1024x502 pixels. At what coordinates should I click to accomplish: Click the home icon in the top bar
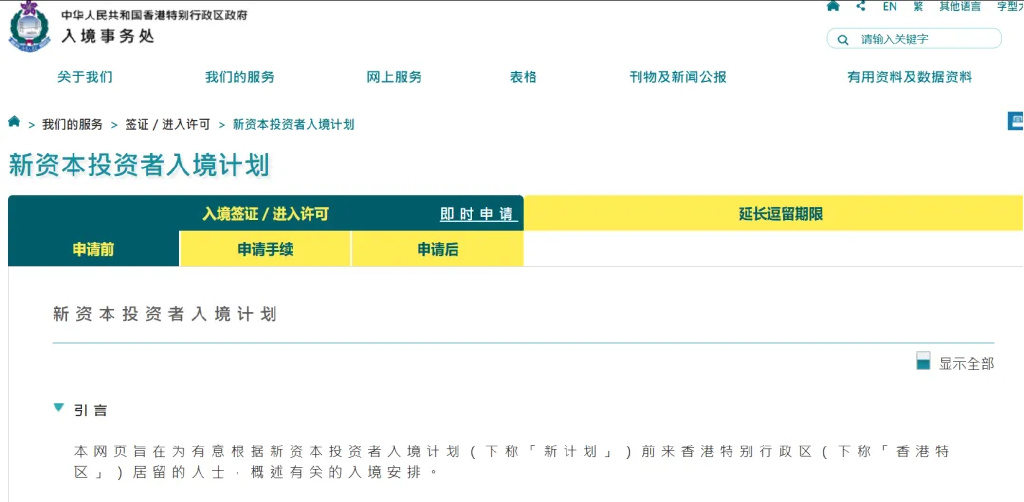[833, 6]
